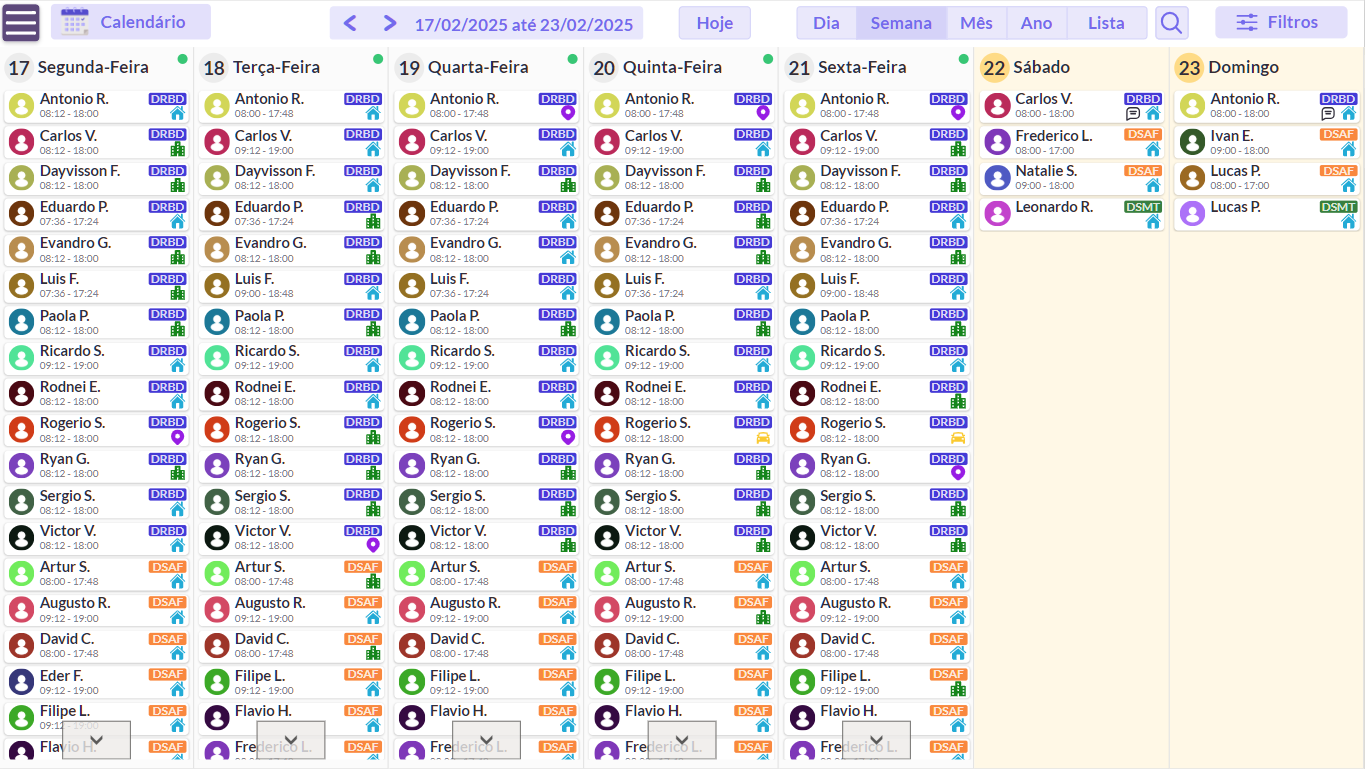The height and width of the screenshot is (769, 1365).
Task: Go to previous week arrow
Action: 349,23
